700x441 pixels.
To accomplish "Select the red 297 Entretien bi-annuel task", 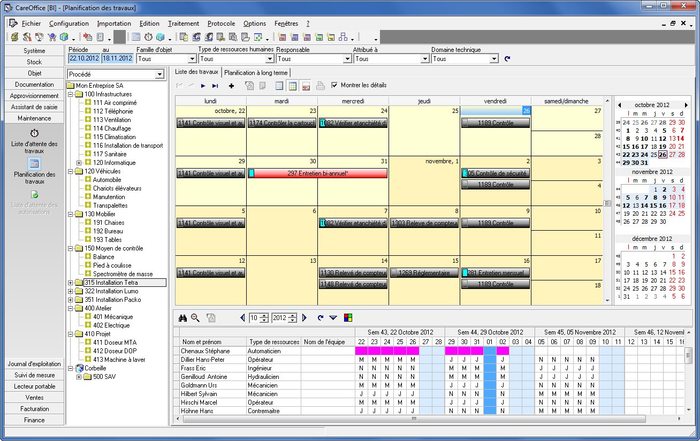I will (317, 173).
